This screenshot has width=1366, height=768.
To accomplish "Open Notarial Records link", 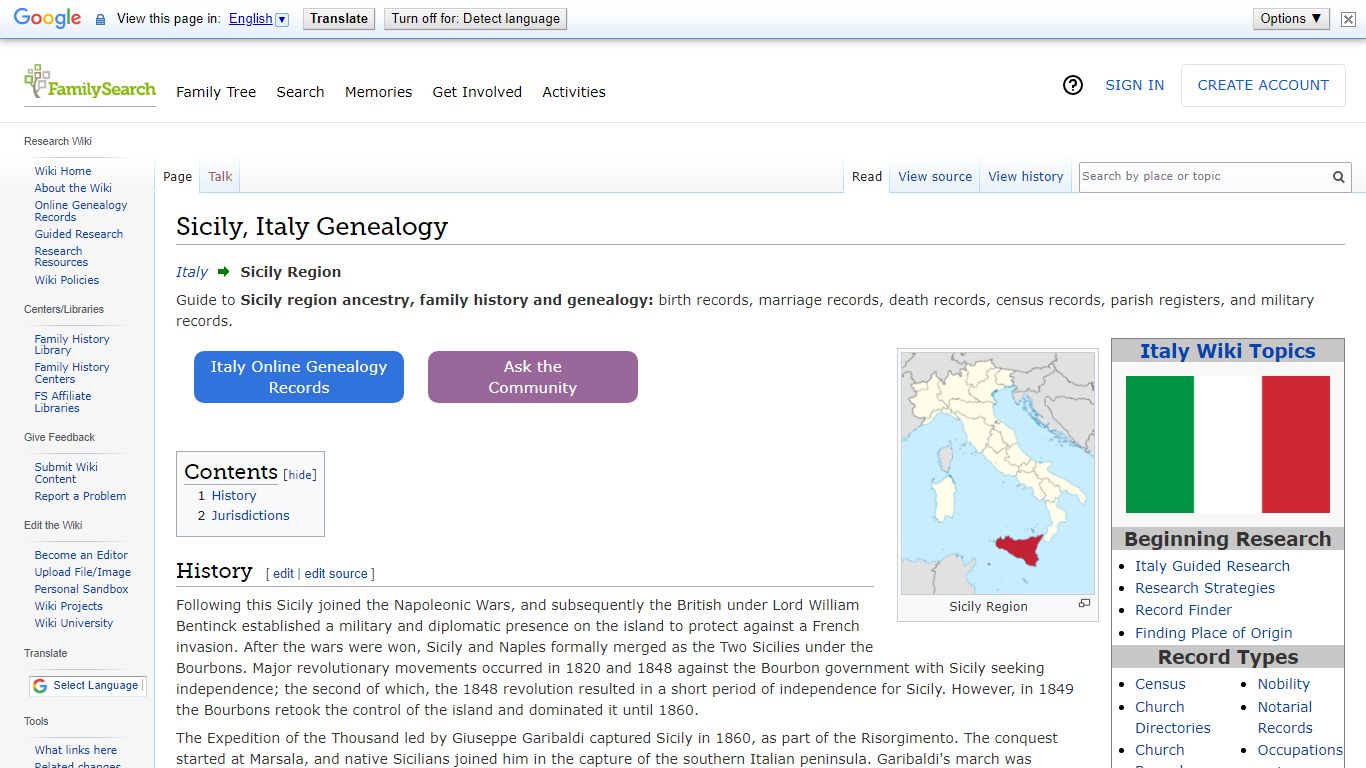I will (1285, 717).
